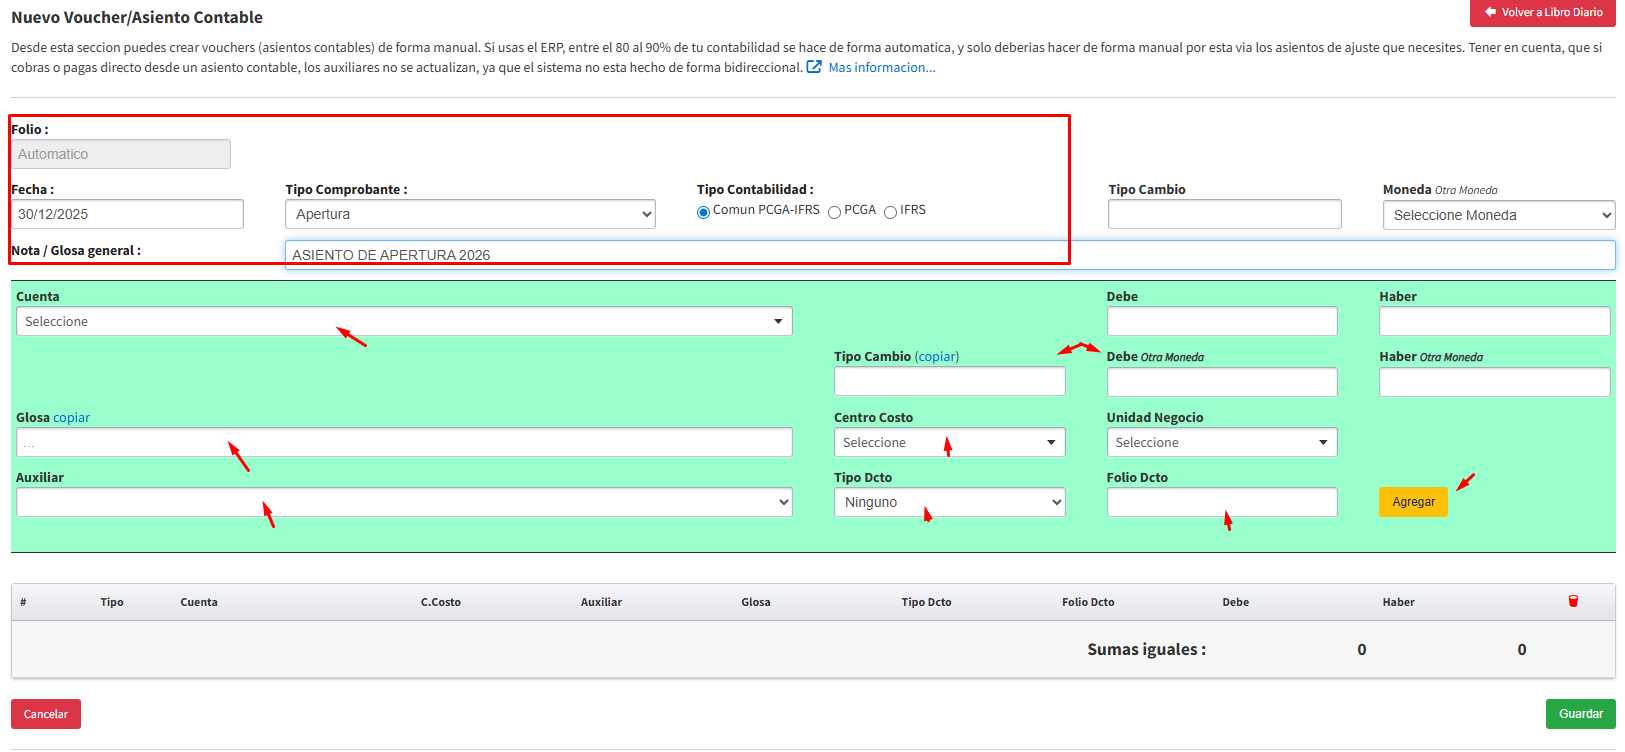This screenshot has width=1625, height=752.
Task: Choose the IFRS radio button
Action: point(890,212)
